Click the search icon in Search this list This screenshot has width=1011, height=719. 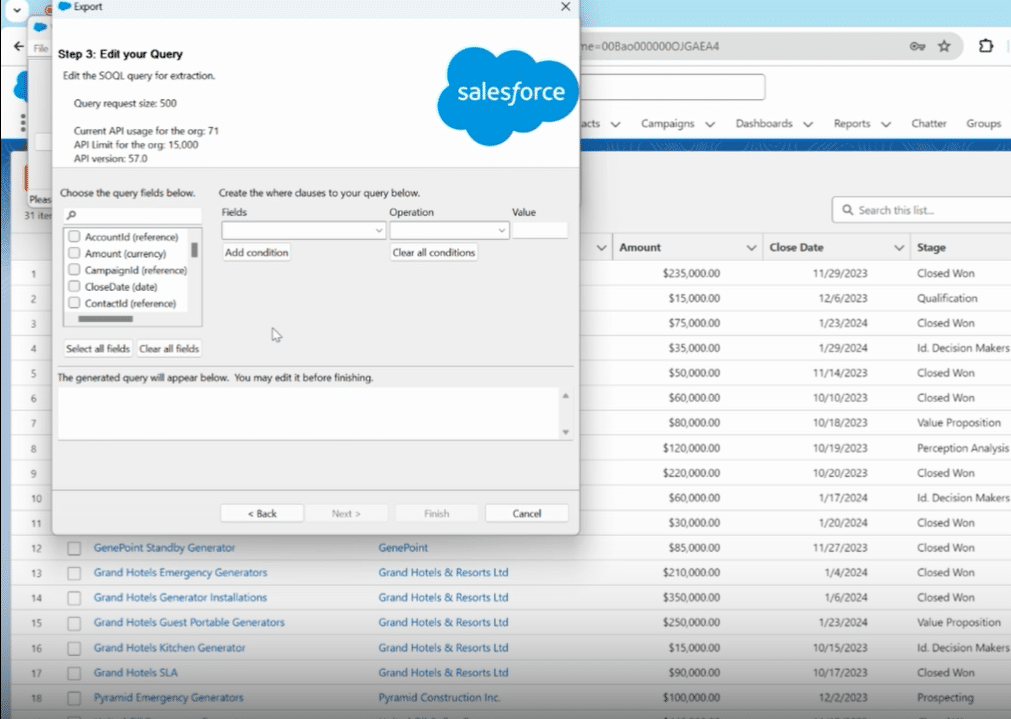847,210
